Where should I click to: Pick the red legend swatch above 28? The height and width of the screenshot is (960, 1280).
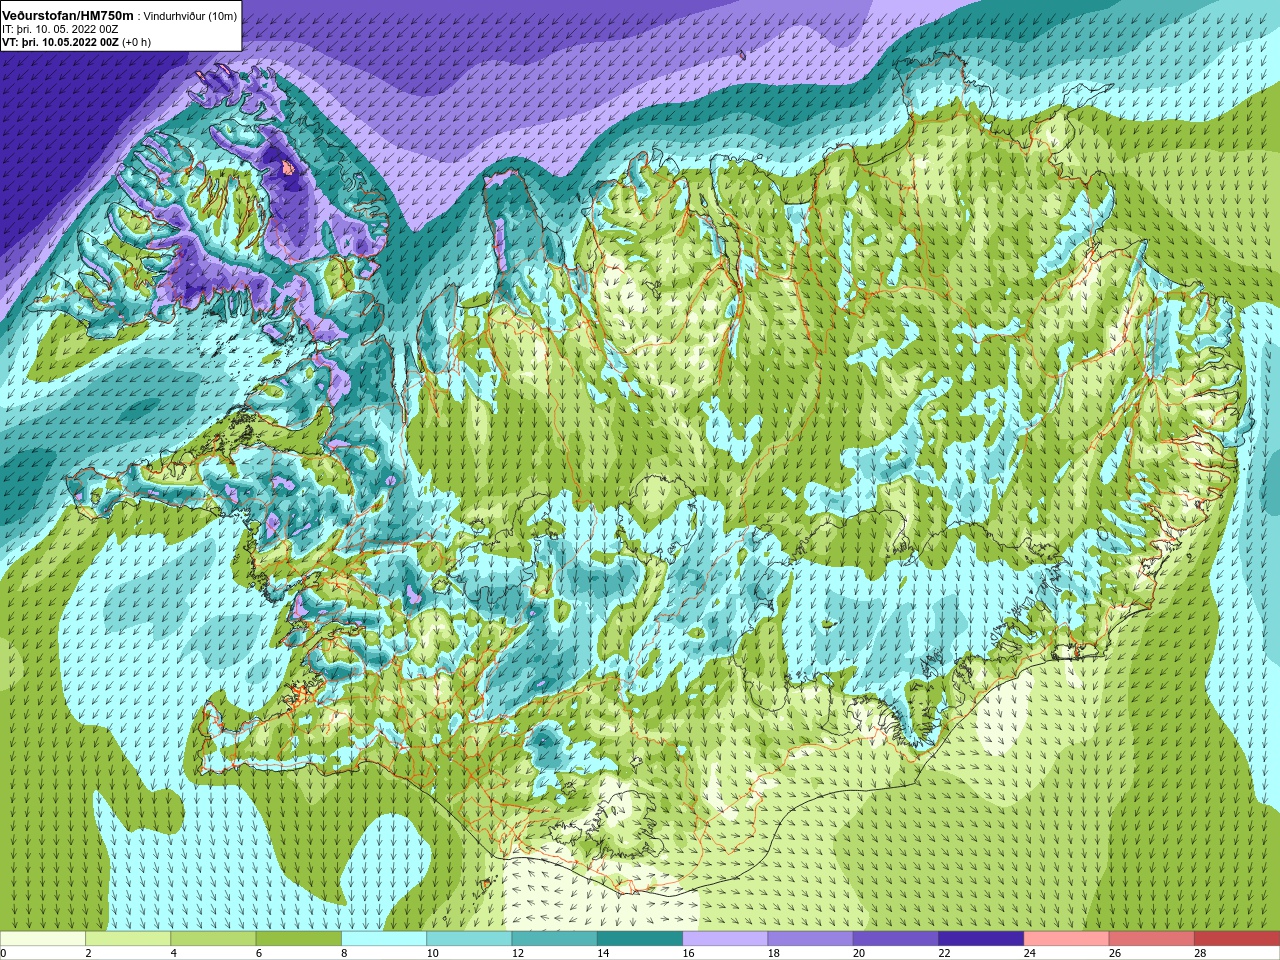click(1237, 939)
